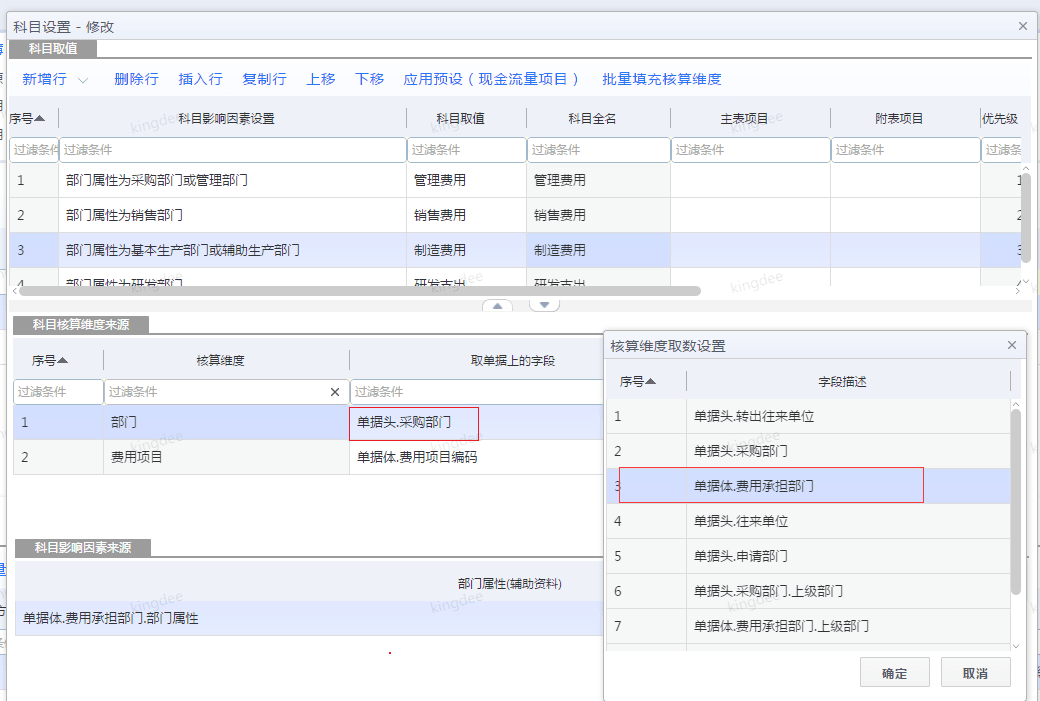This screenshot has width=1040, height=701.
Task: Collapse panel with the splitter up arrow
Action: tap(497, 305)
